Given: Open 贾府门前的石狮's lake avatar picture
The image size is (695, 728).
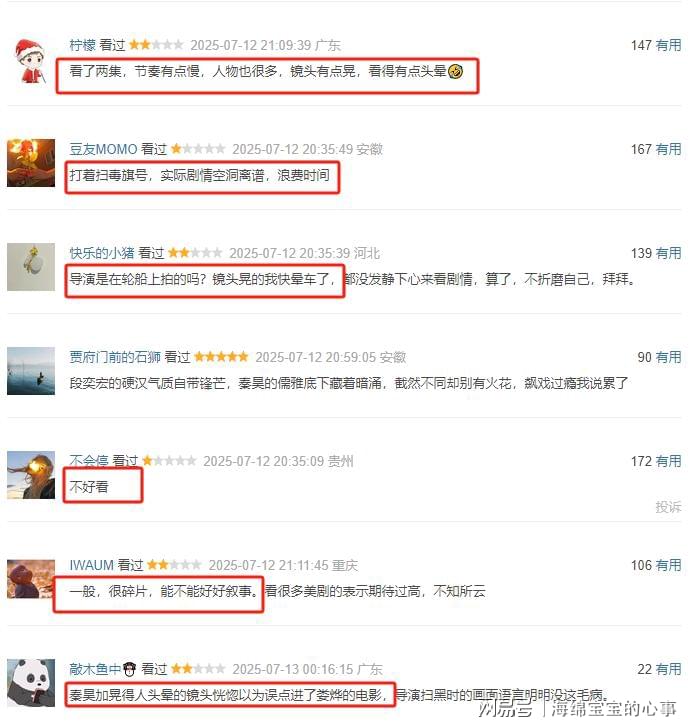Looking at the screenshot, I should 31,371.
